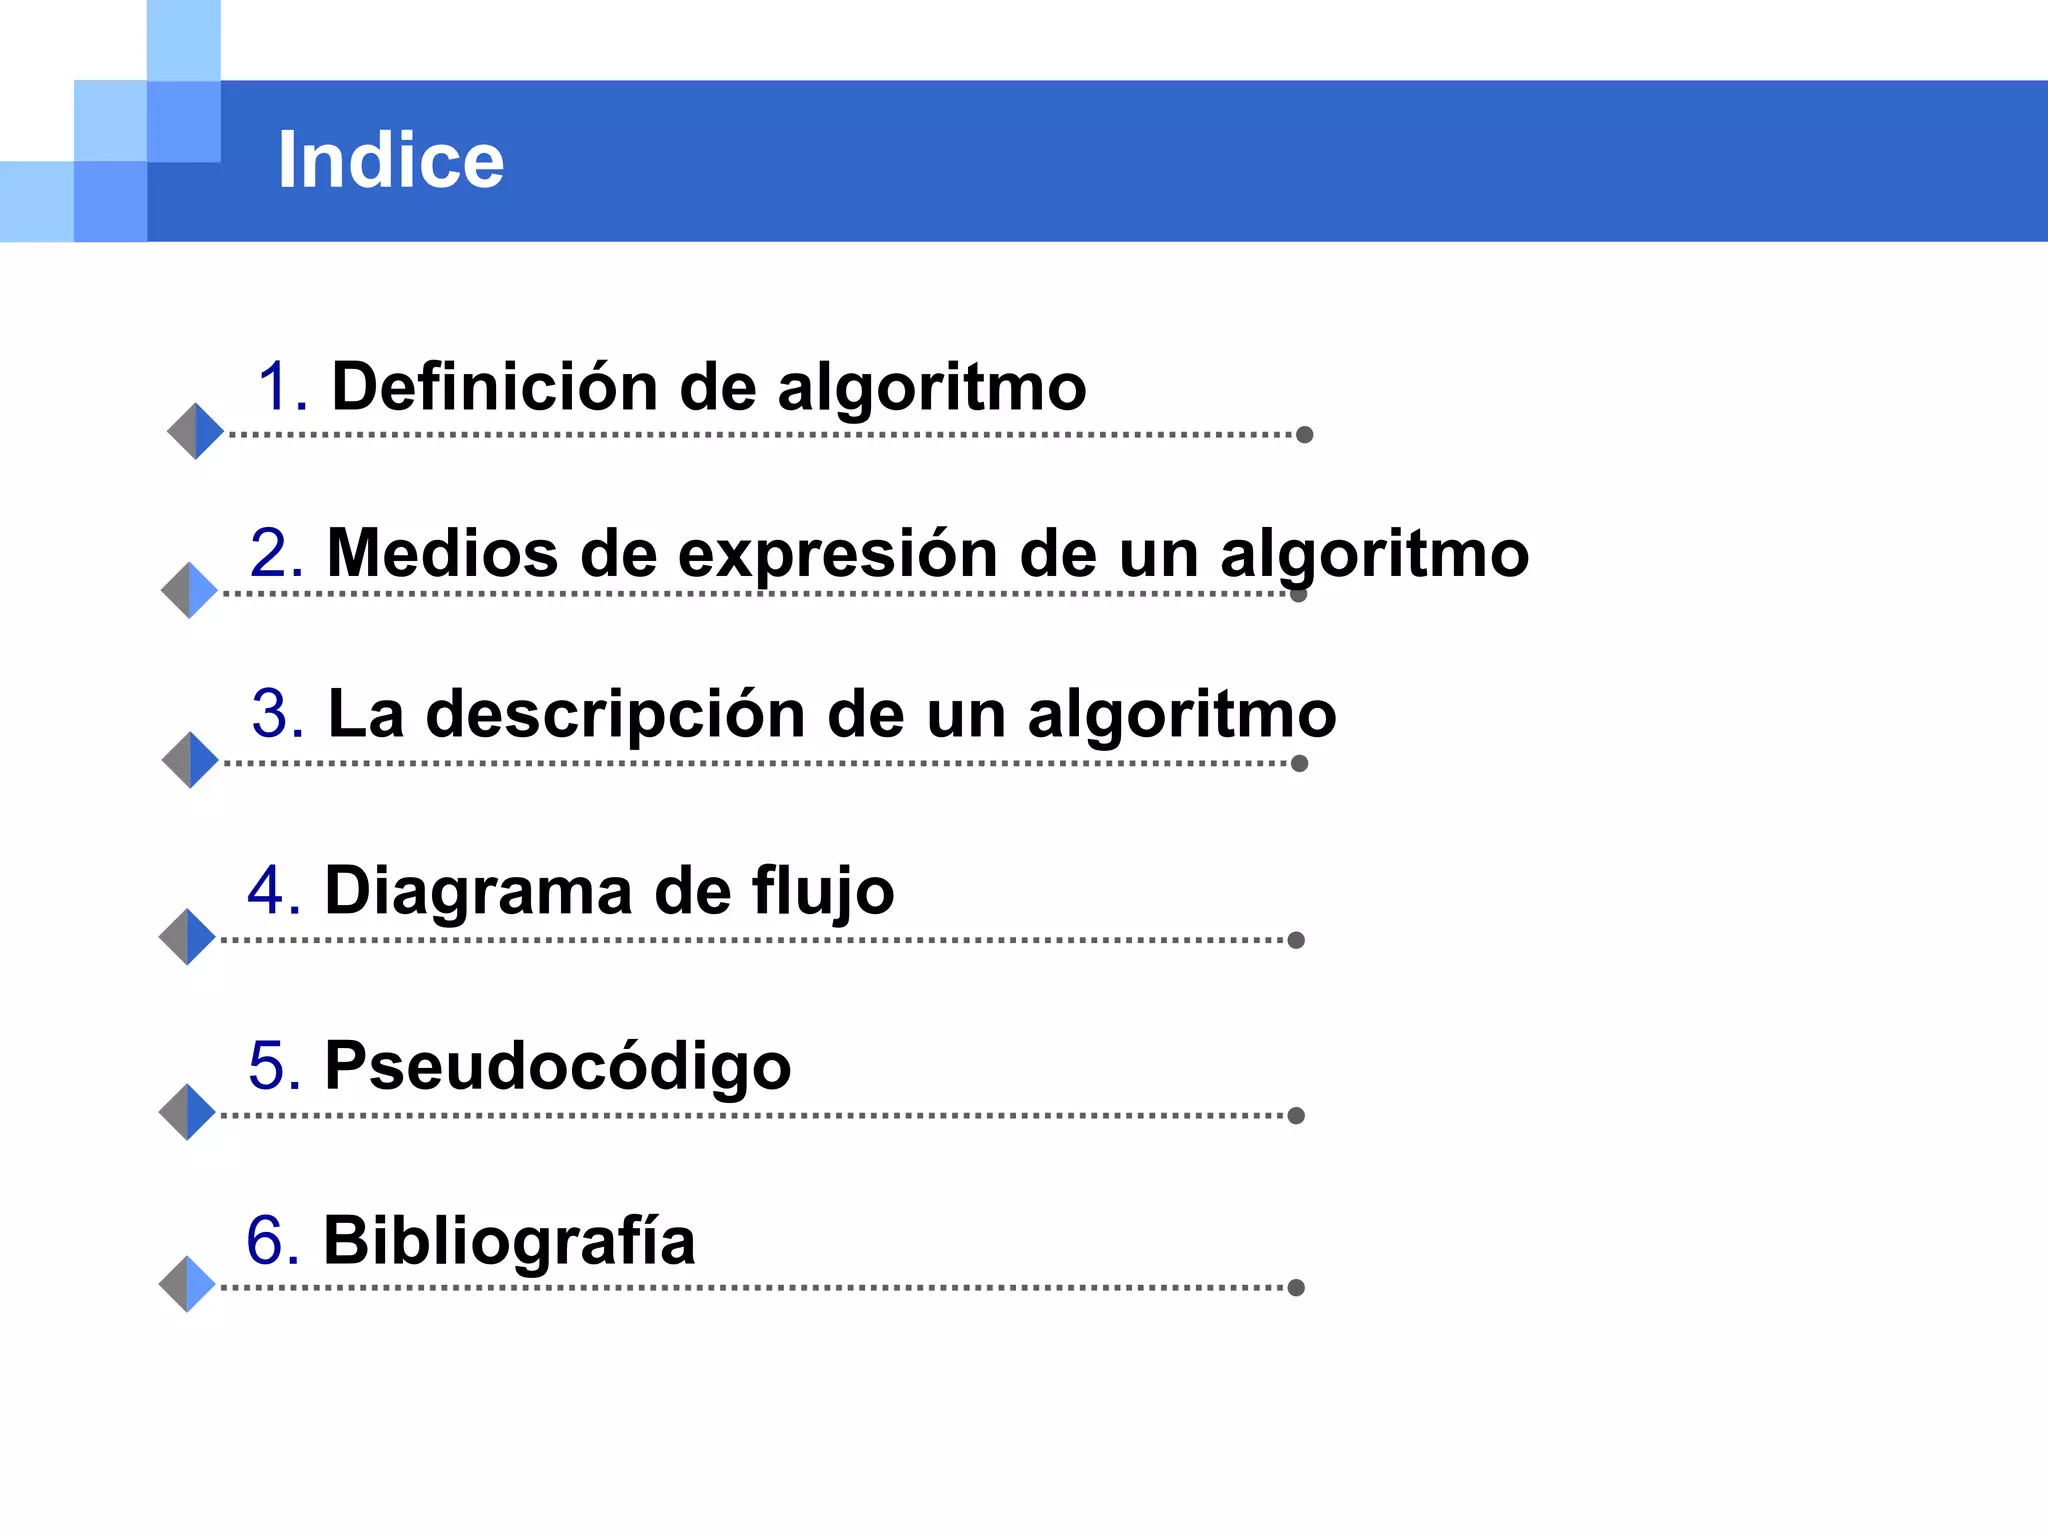The width and height of the screenshot is (2048, 1536).
Task: Open "Medios de expresión de un algoritmo" entry
Action: (x=927, y=553)
